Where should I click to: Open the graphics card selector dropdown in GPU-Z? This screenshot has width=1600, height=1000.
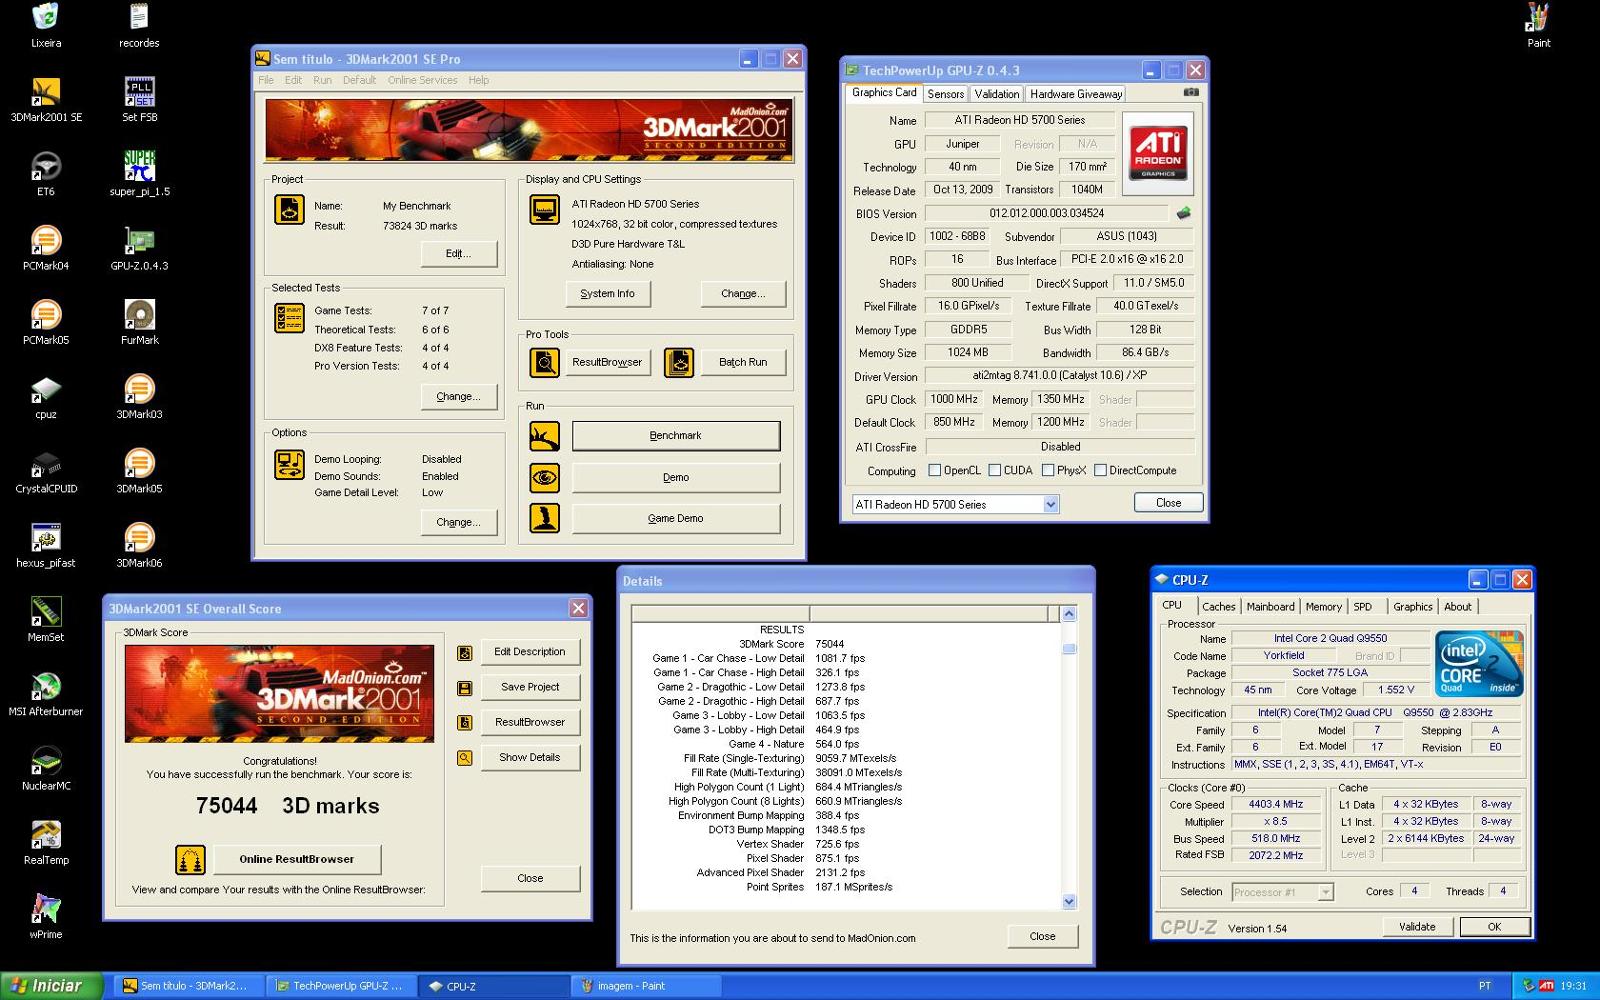tap(1051, 505)
